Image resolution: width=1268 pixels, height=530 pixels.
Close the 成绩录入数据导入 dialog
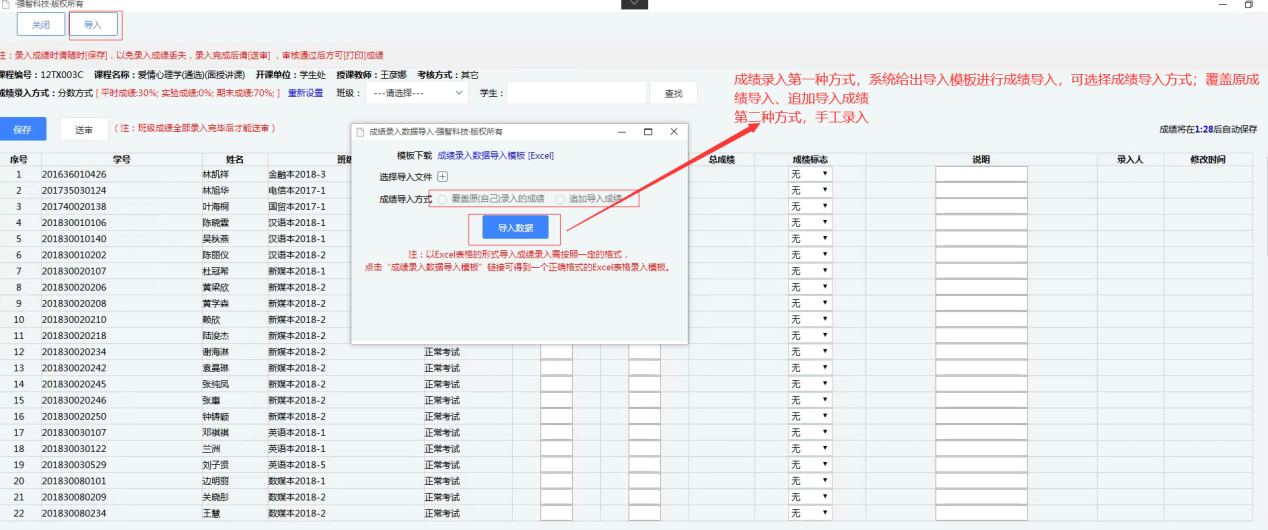673,131
